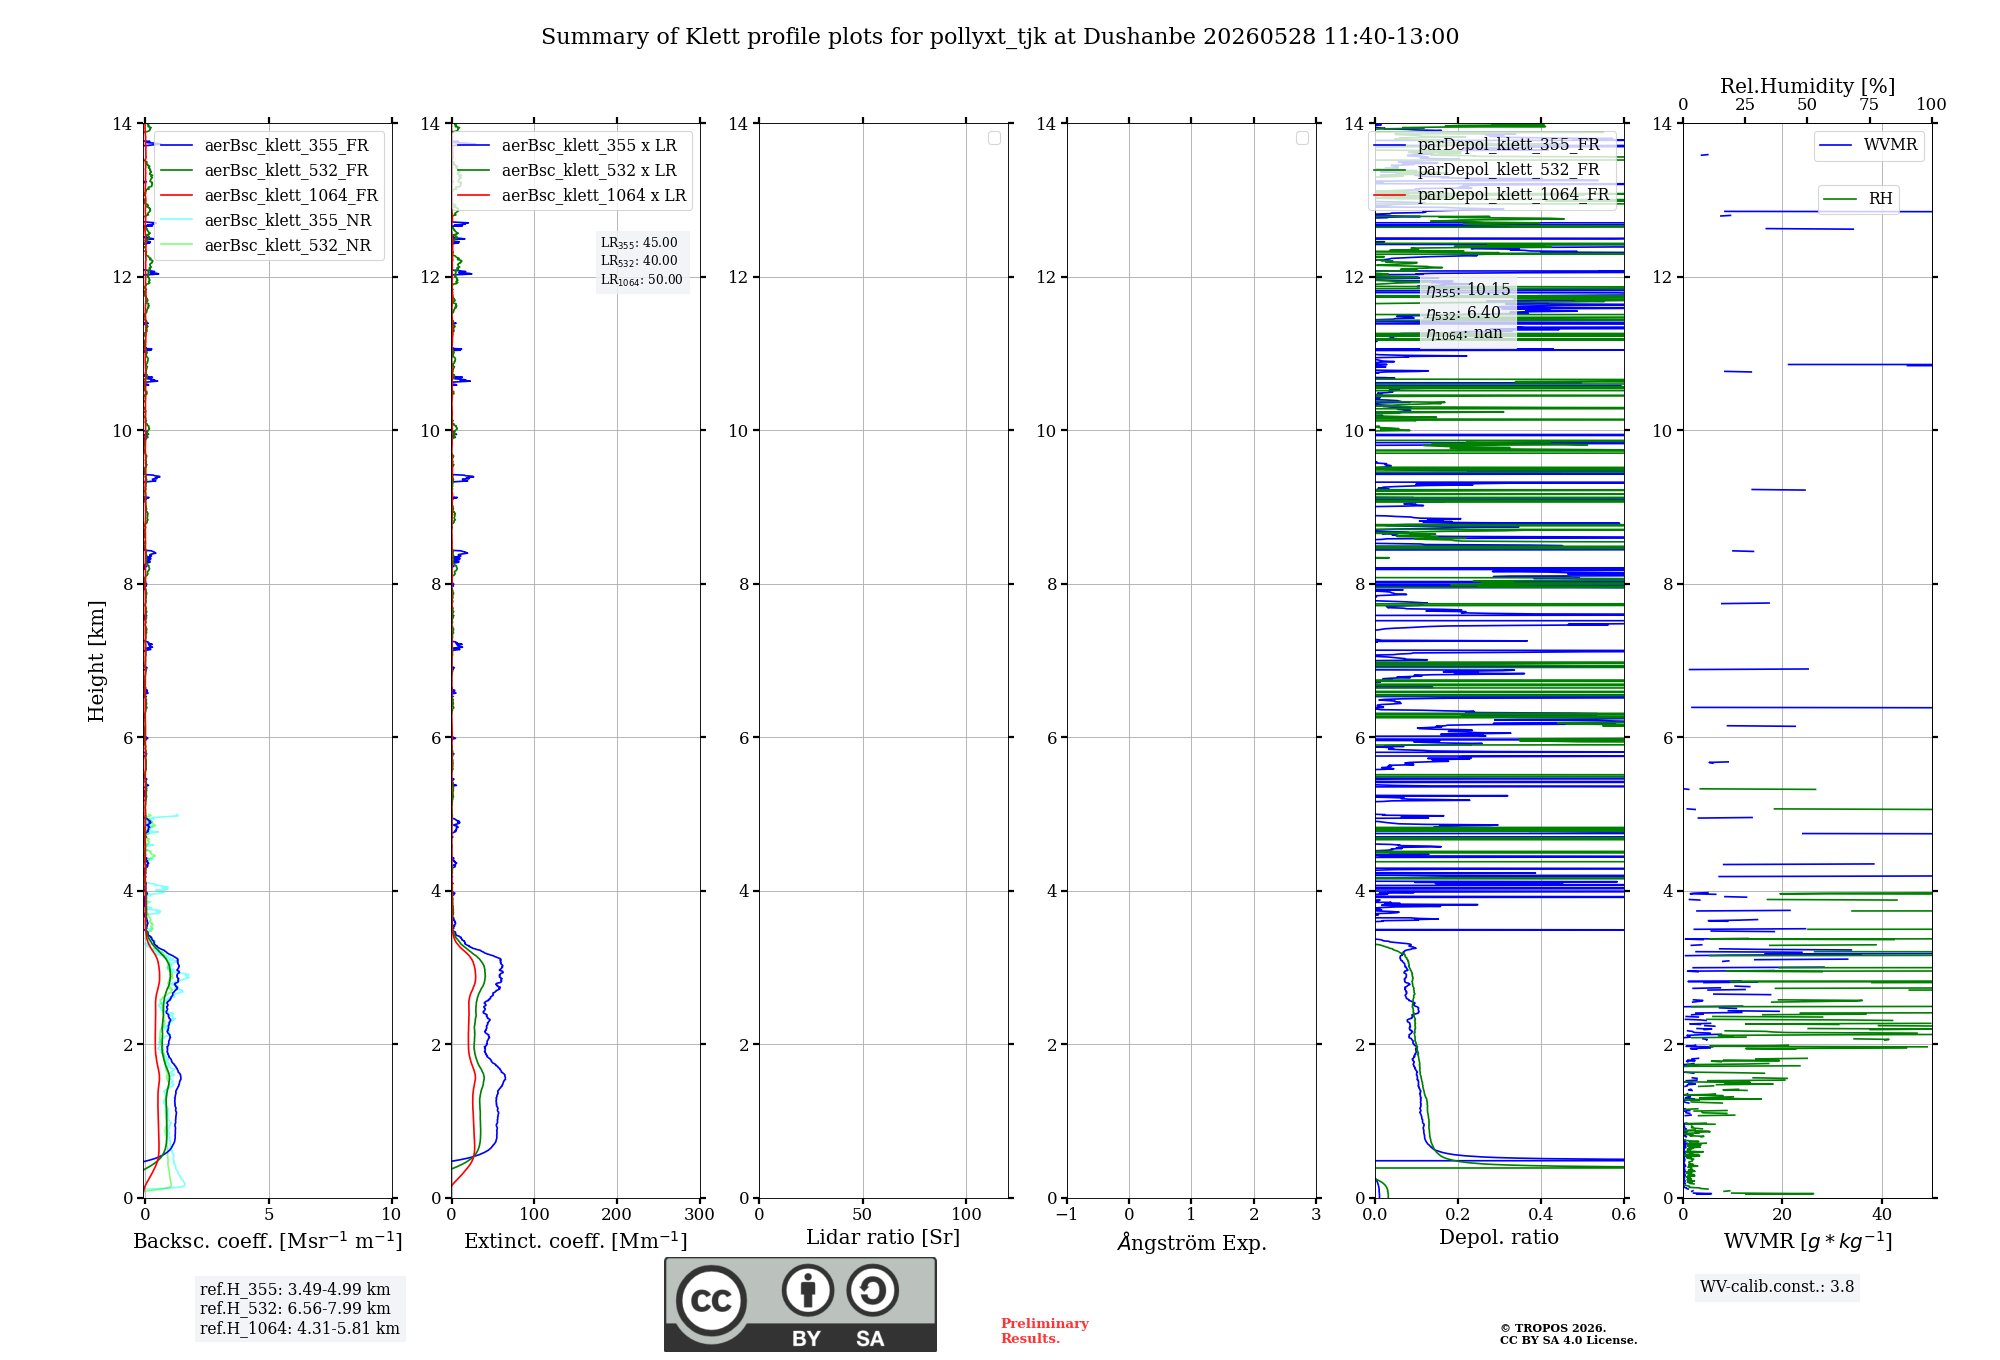This screenshot has width=2000, height=1360.
Task: Click the 40 tick on WVMR axis
Action: (x=1882, y=1215)
